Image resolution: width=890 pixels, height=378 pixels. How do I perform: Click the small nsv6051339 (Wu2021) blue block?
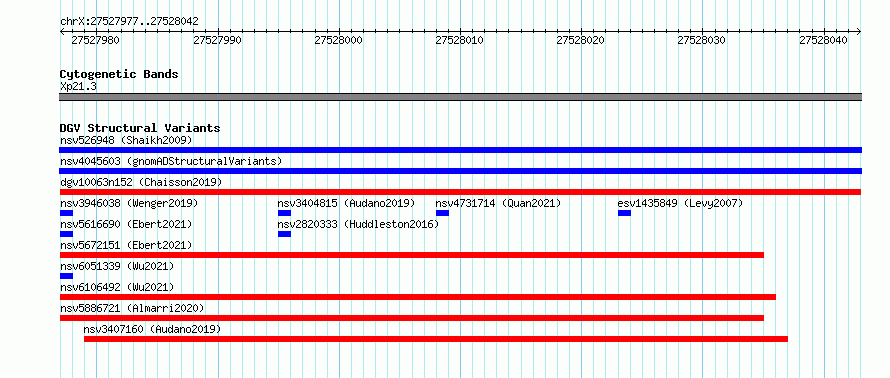point(66,276)
